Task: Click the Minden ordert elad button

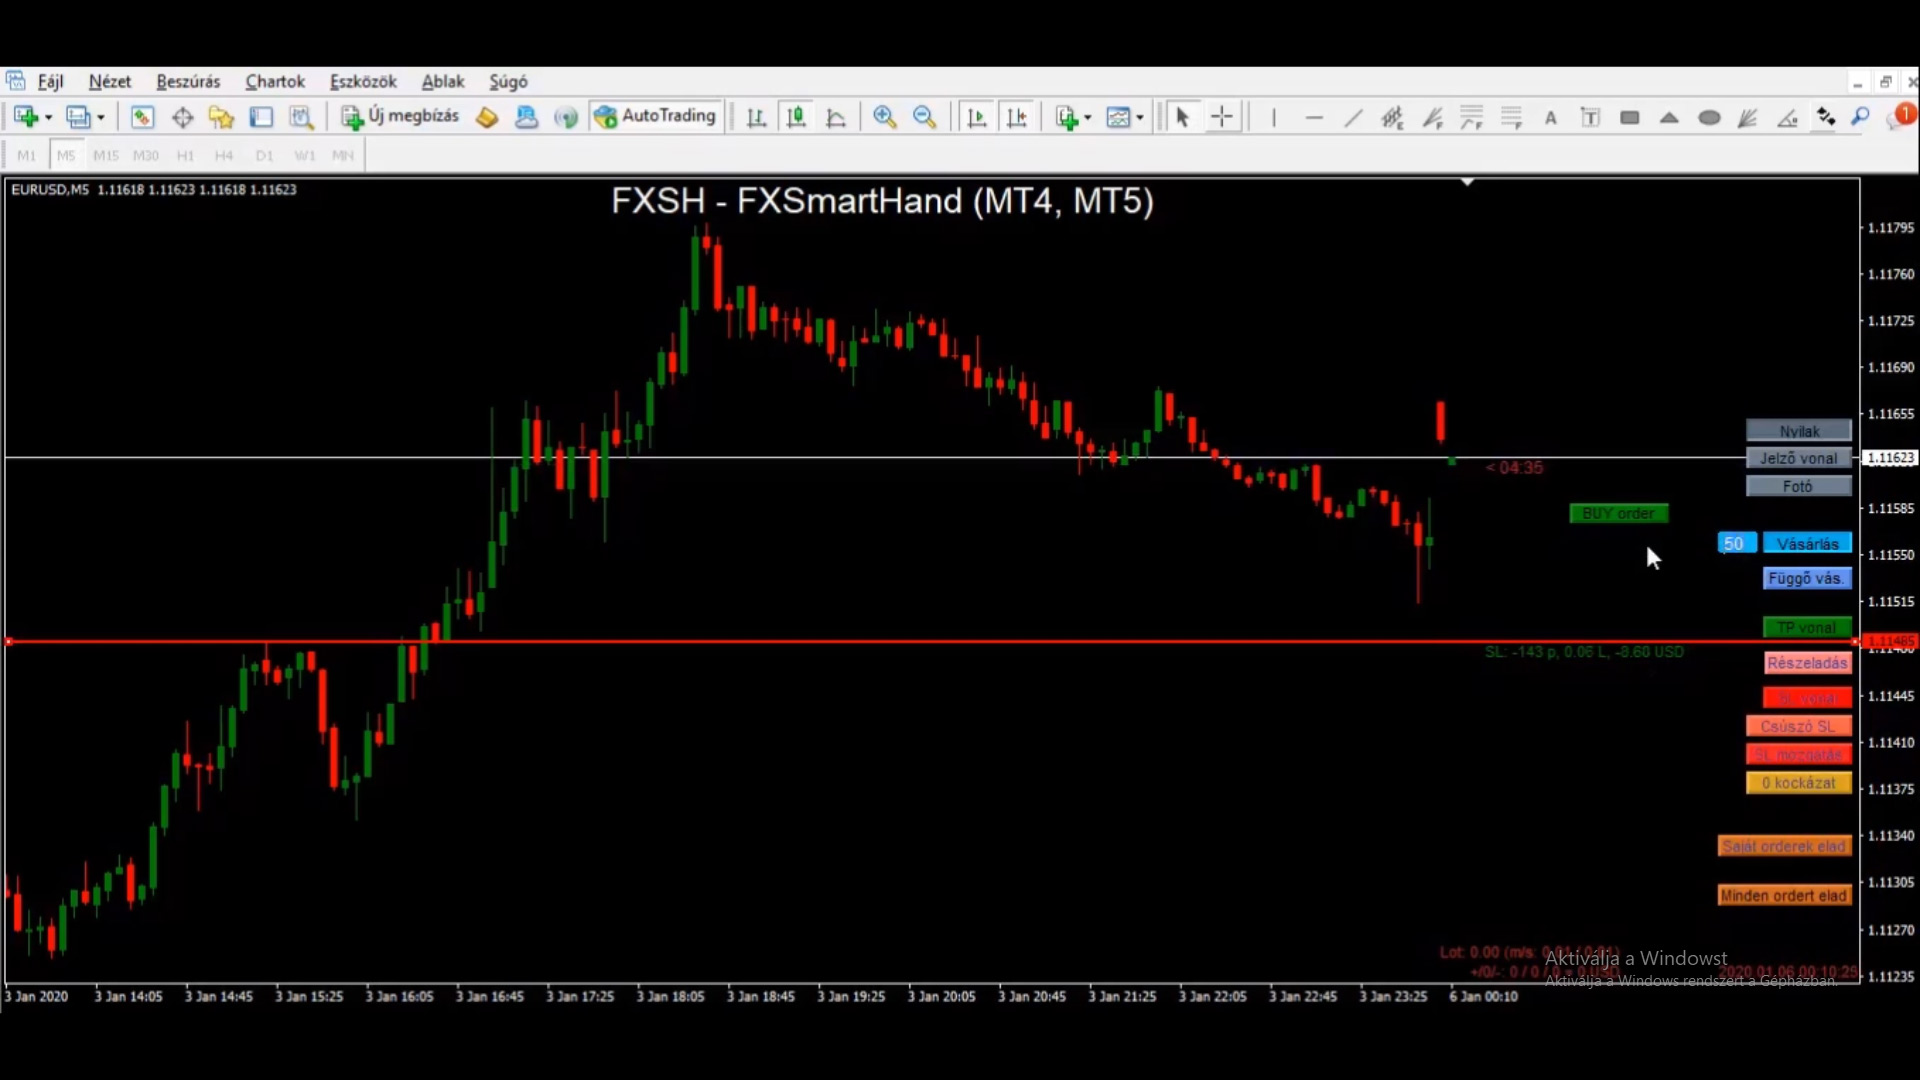Action: tap(1784, 896)
